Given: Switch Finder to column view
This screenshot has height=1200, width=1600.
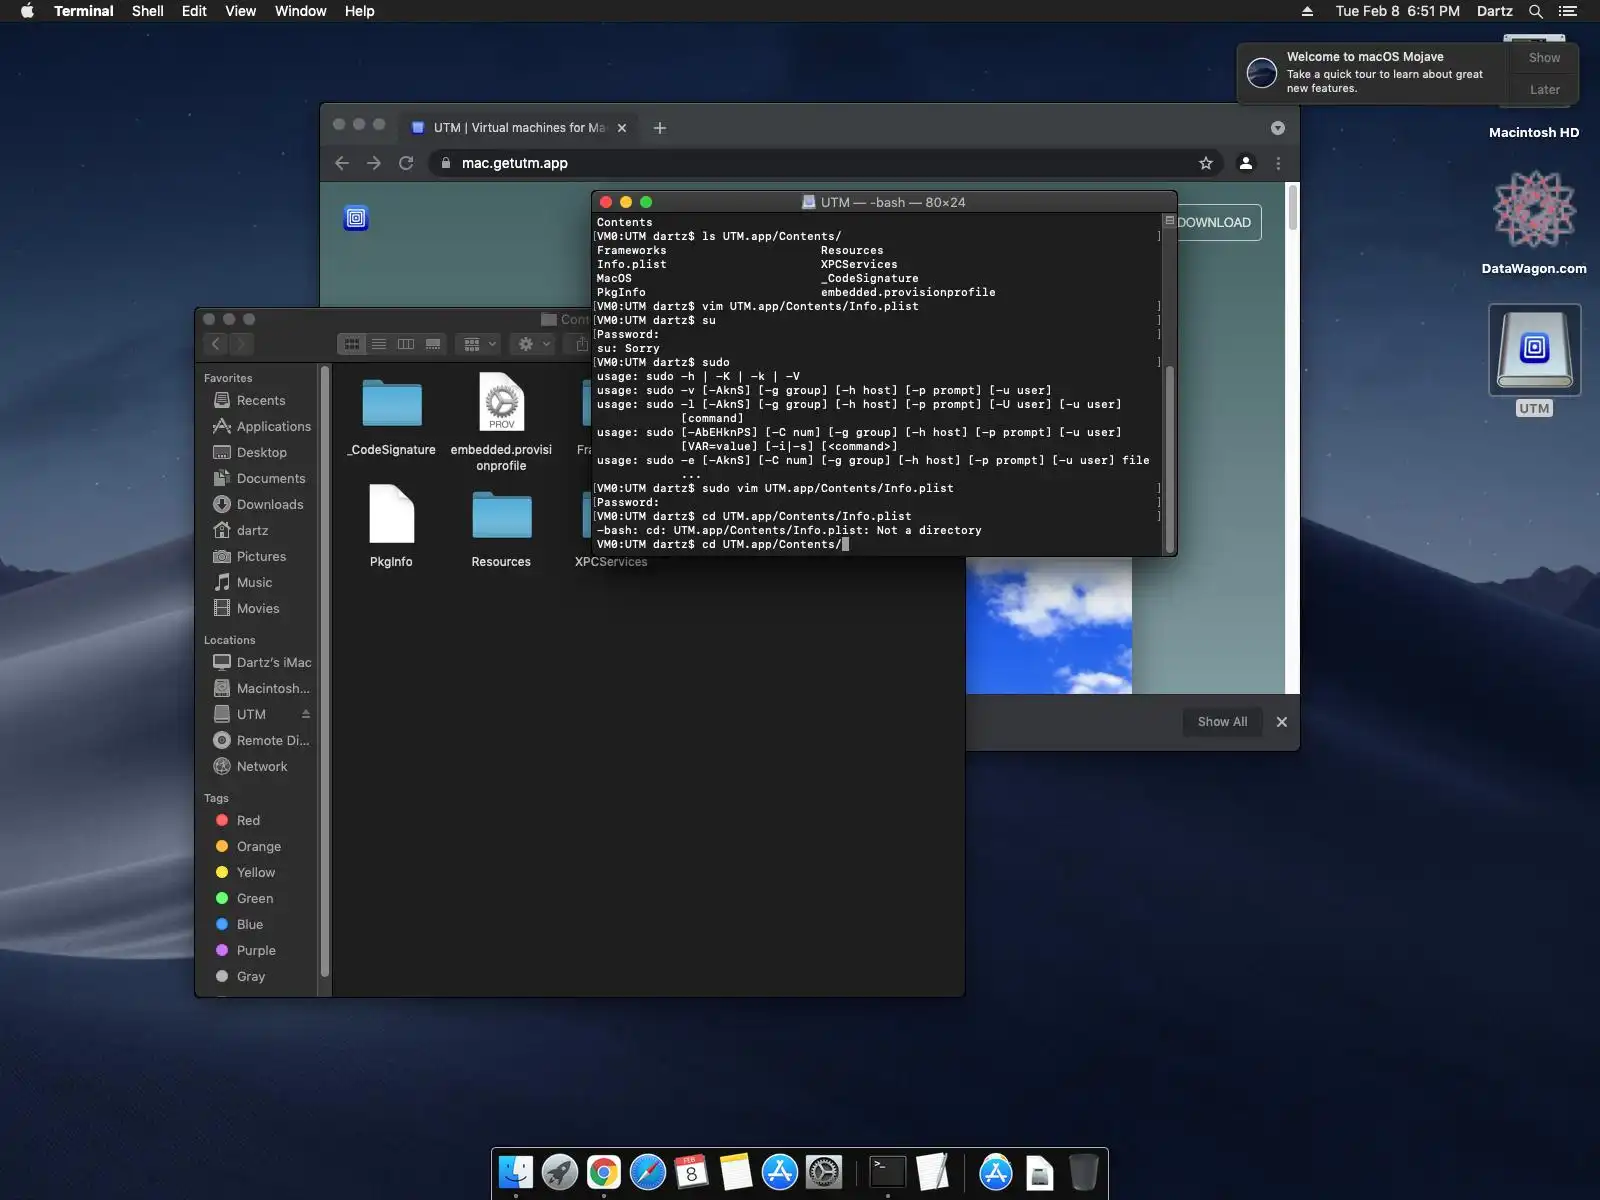Looking at the screenshot, I should [x=406, y=344].
